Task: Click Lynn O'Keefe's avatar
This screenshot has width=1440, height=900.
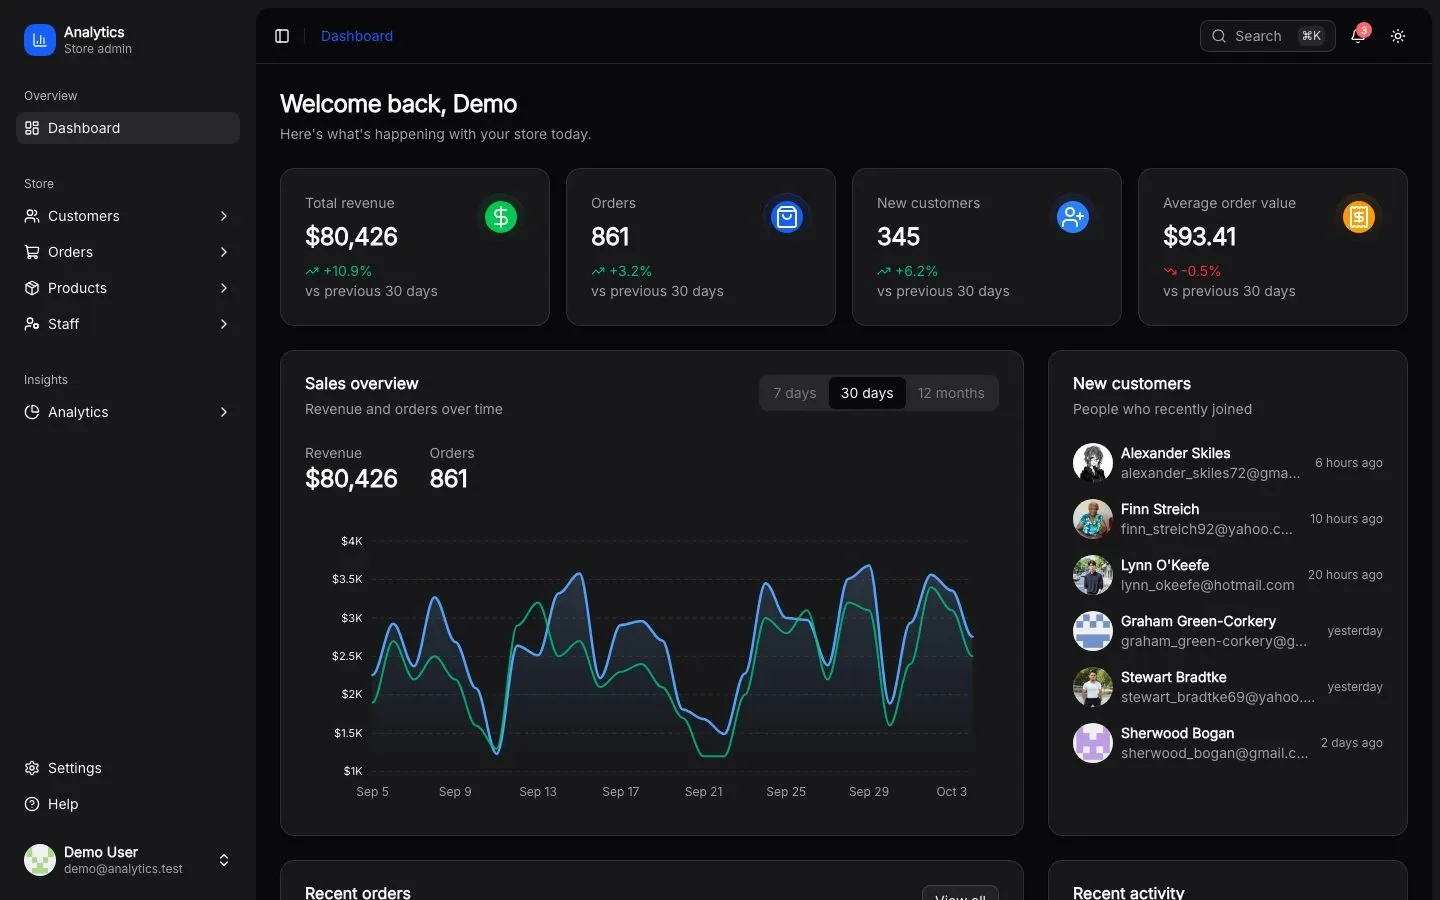Action: pyautogui.click(x=1093, y=575)
